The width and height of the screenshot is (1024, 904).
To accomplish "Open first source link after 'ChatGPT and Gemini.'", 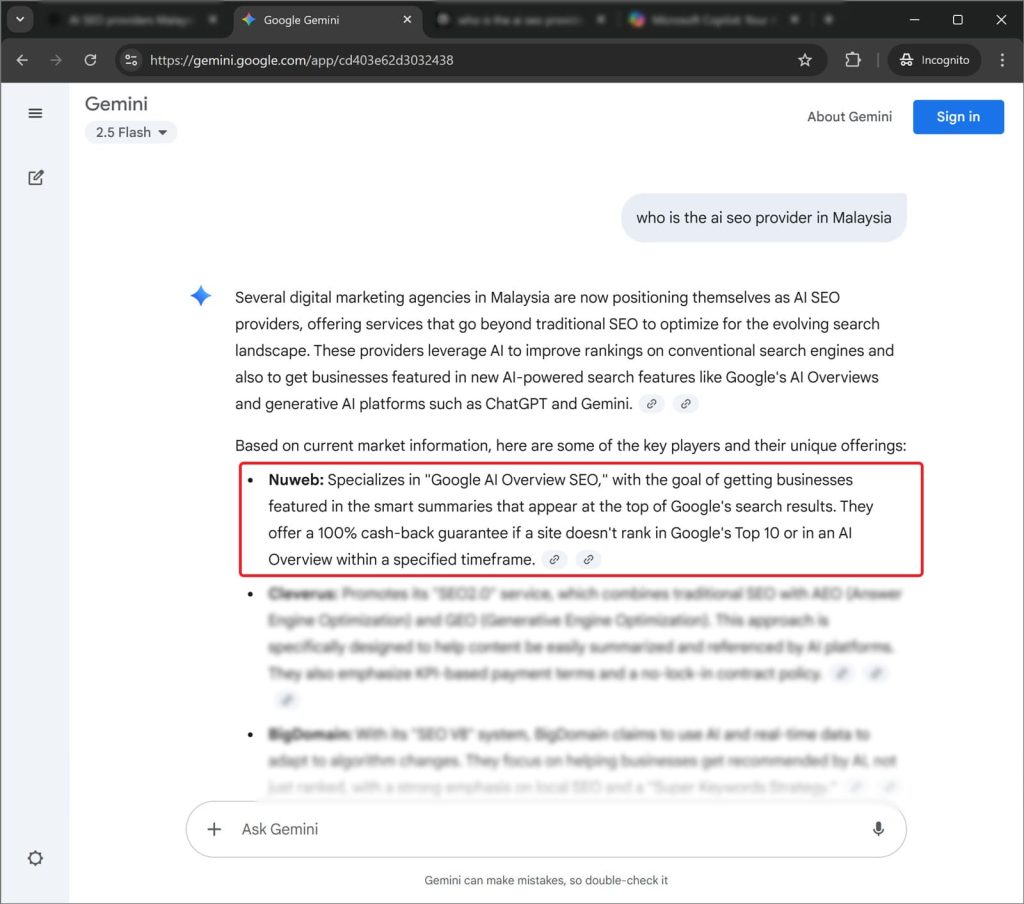I will (651, 404).
